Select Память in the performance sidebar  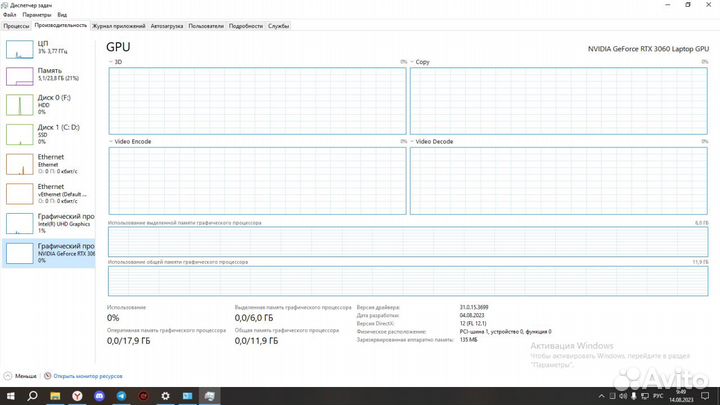(x=50, y=76)
